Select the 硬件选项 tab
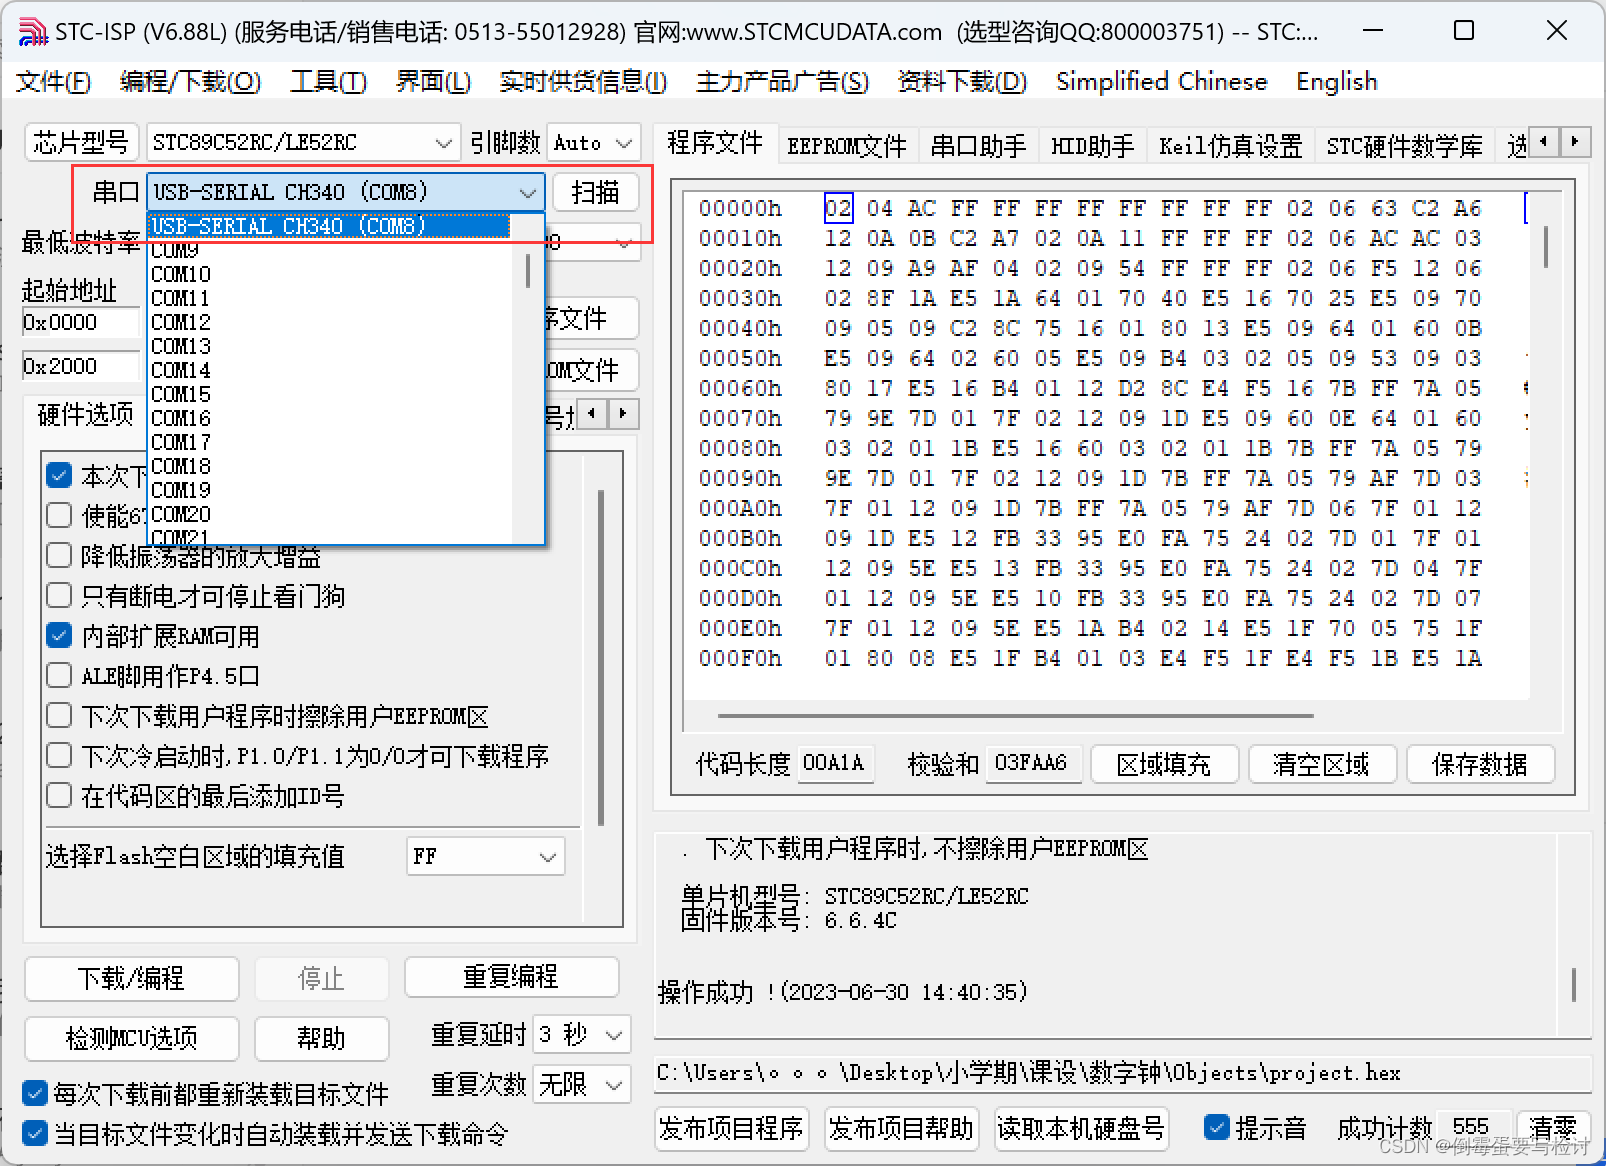 [x=84, y=414]
